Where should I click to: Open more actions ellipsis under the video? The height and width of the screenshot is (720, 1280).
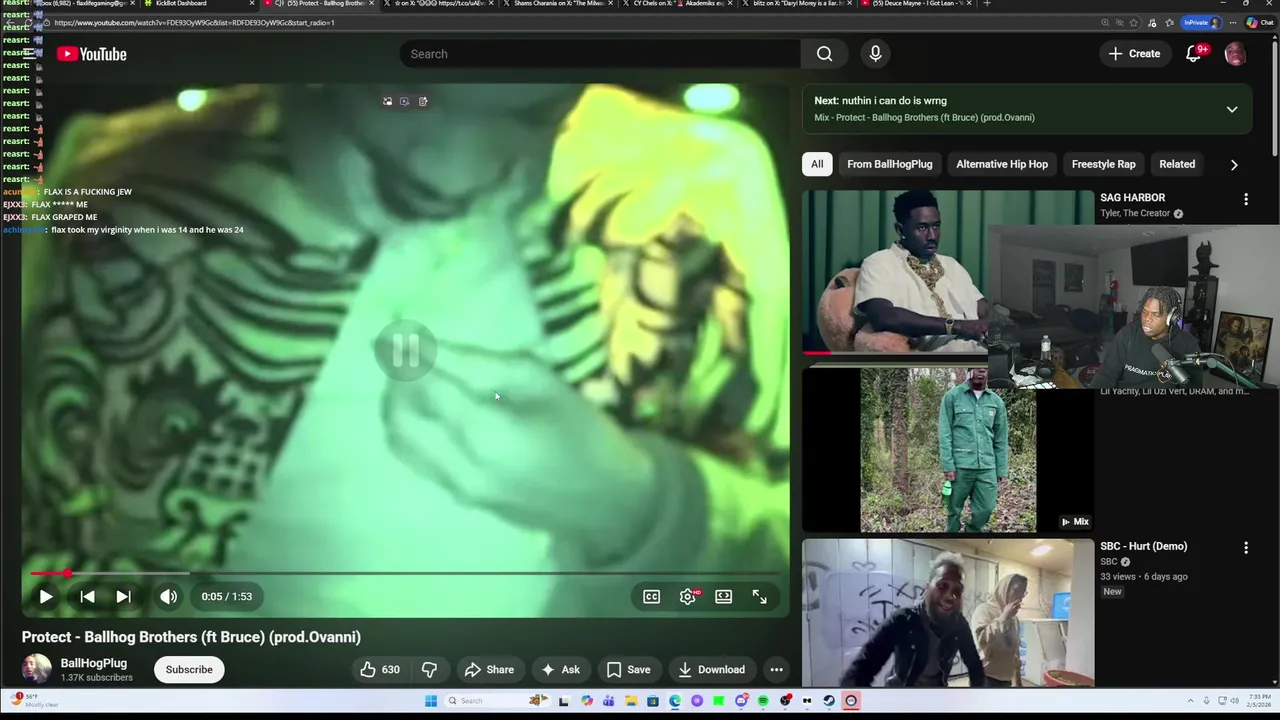click(776, 670)
